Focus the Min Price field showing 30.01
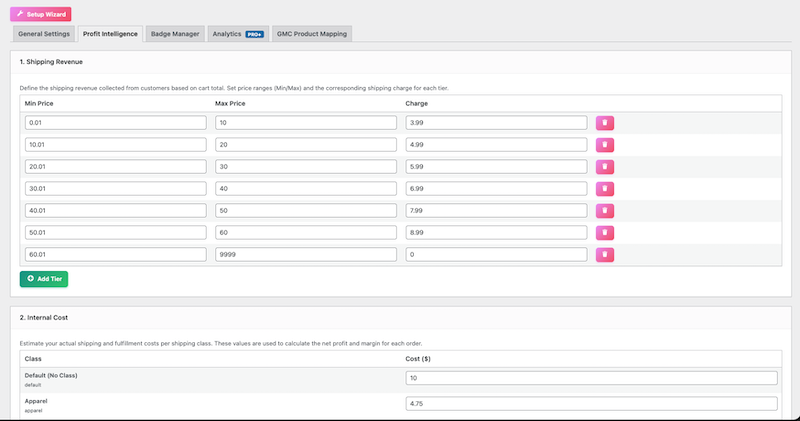 tap(116, 188)
